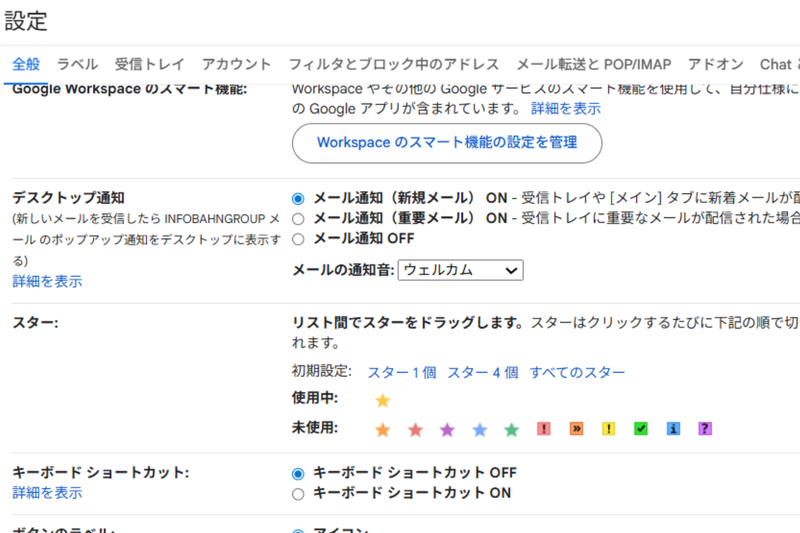Click the yellow star in use
The height and width of the screenshot is (533, 800).
pyautogui.click(x=382, y=400)
